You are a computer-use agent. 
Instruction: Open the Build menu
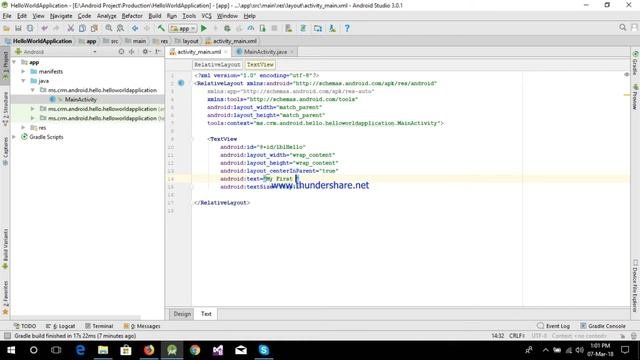tap(155, 16)
